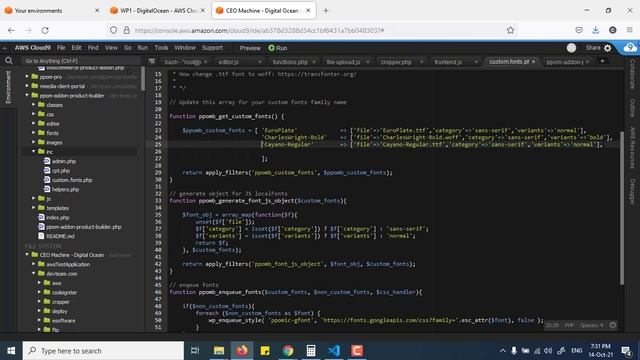Reload the browser page
Viewport: 640px width, 360px height.
[45, 30]
